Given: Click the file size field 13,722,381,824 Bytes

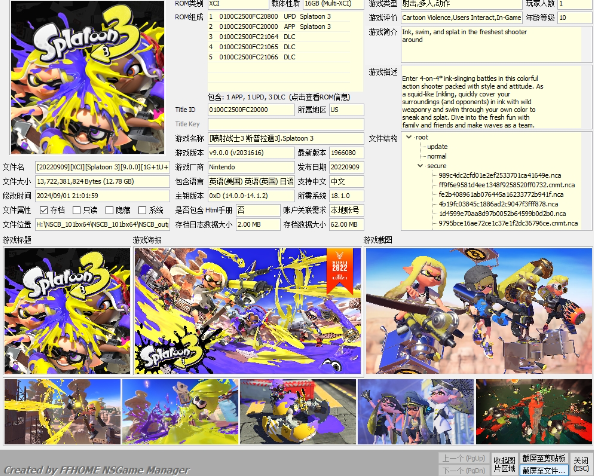Looking at the screenshot, I should pos(102,181).
